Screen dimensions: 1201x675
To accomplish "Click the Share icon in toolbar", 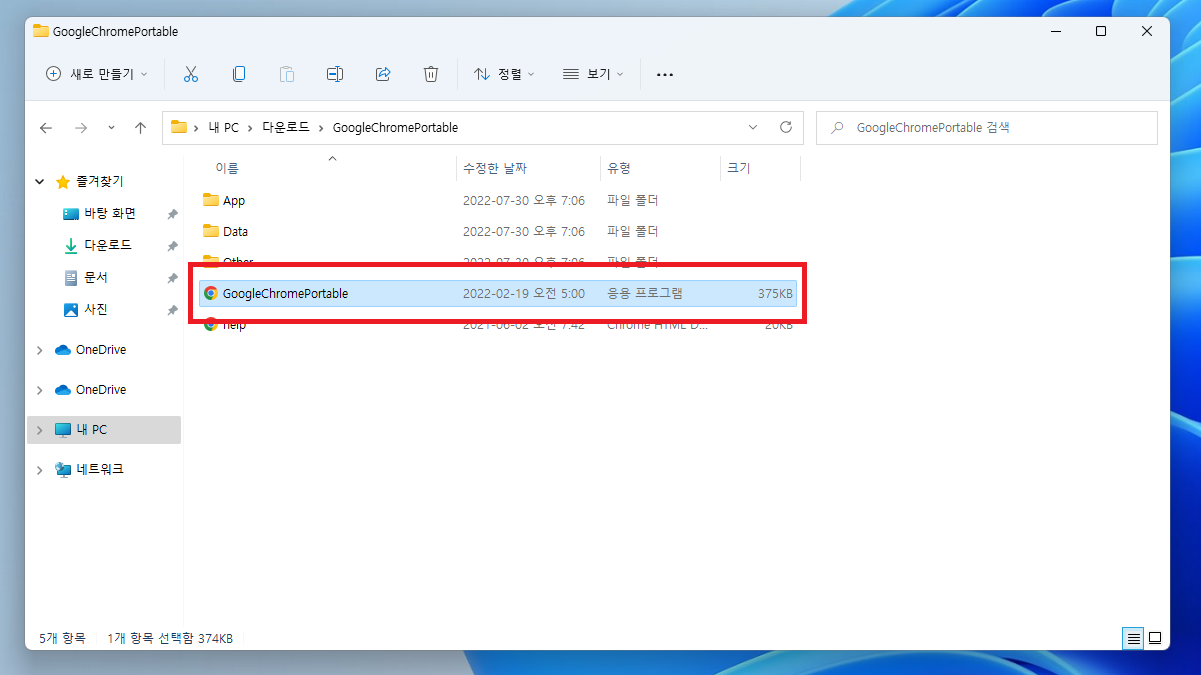I will click(x=383, y=74).
